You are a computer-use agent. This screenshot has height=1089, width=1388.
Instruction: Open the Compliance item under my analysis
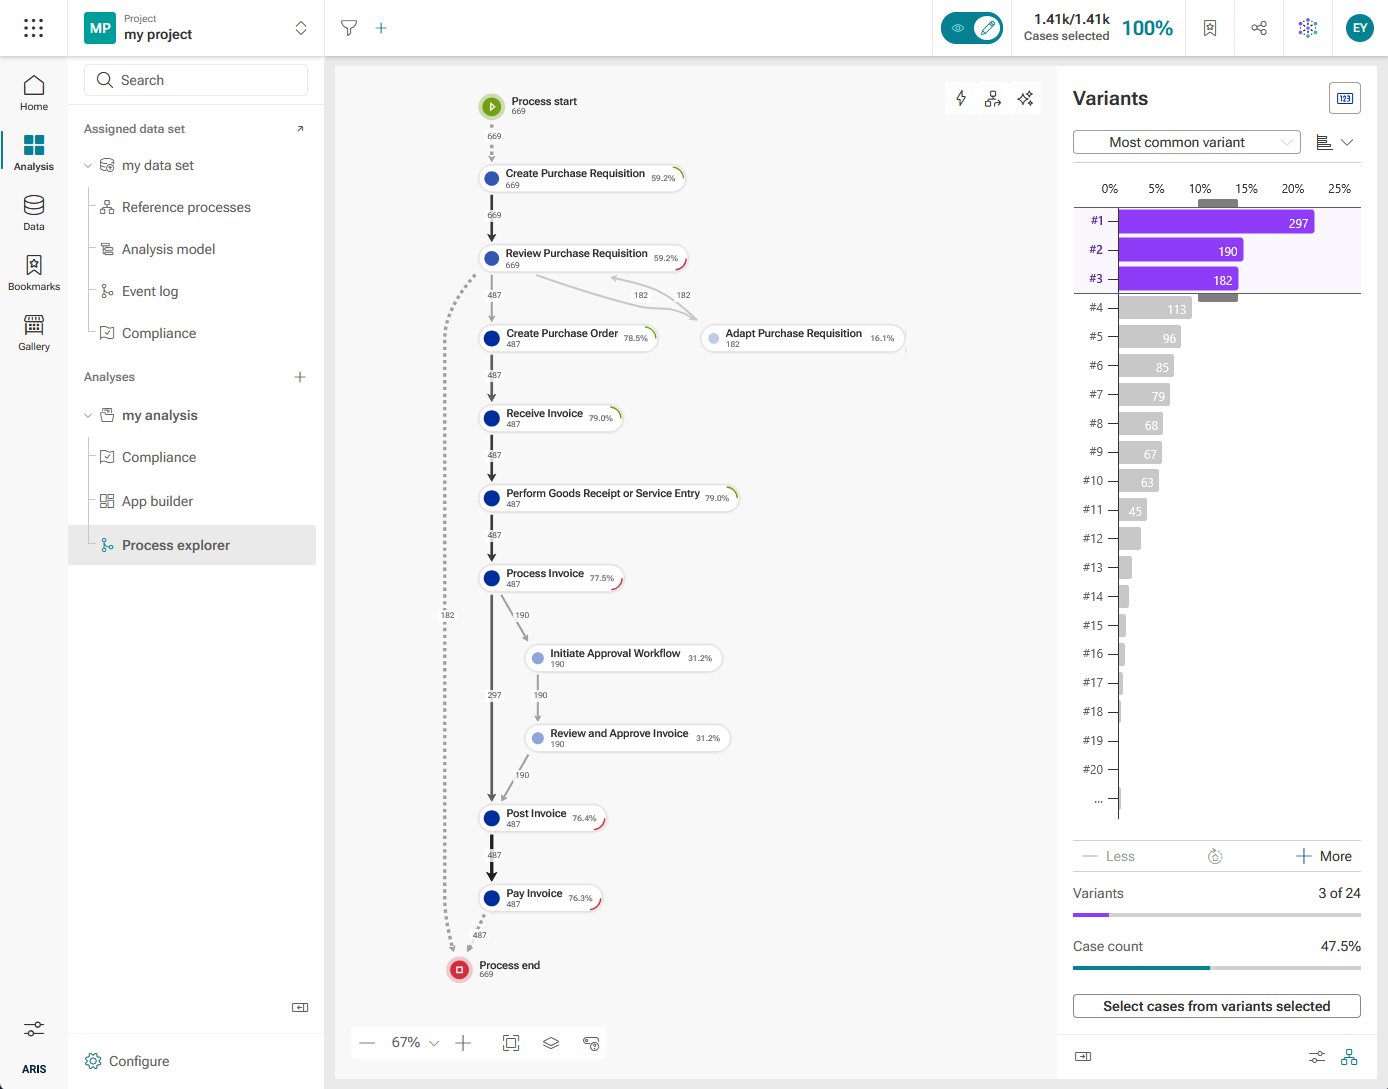(x=159, y=457)
